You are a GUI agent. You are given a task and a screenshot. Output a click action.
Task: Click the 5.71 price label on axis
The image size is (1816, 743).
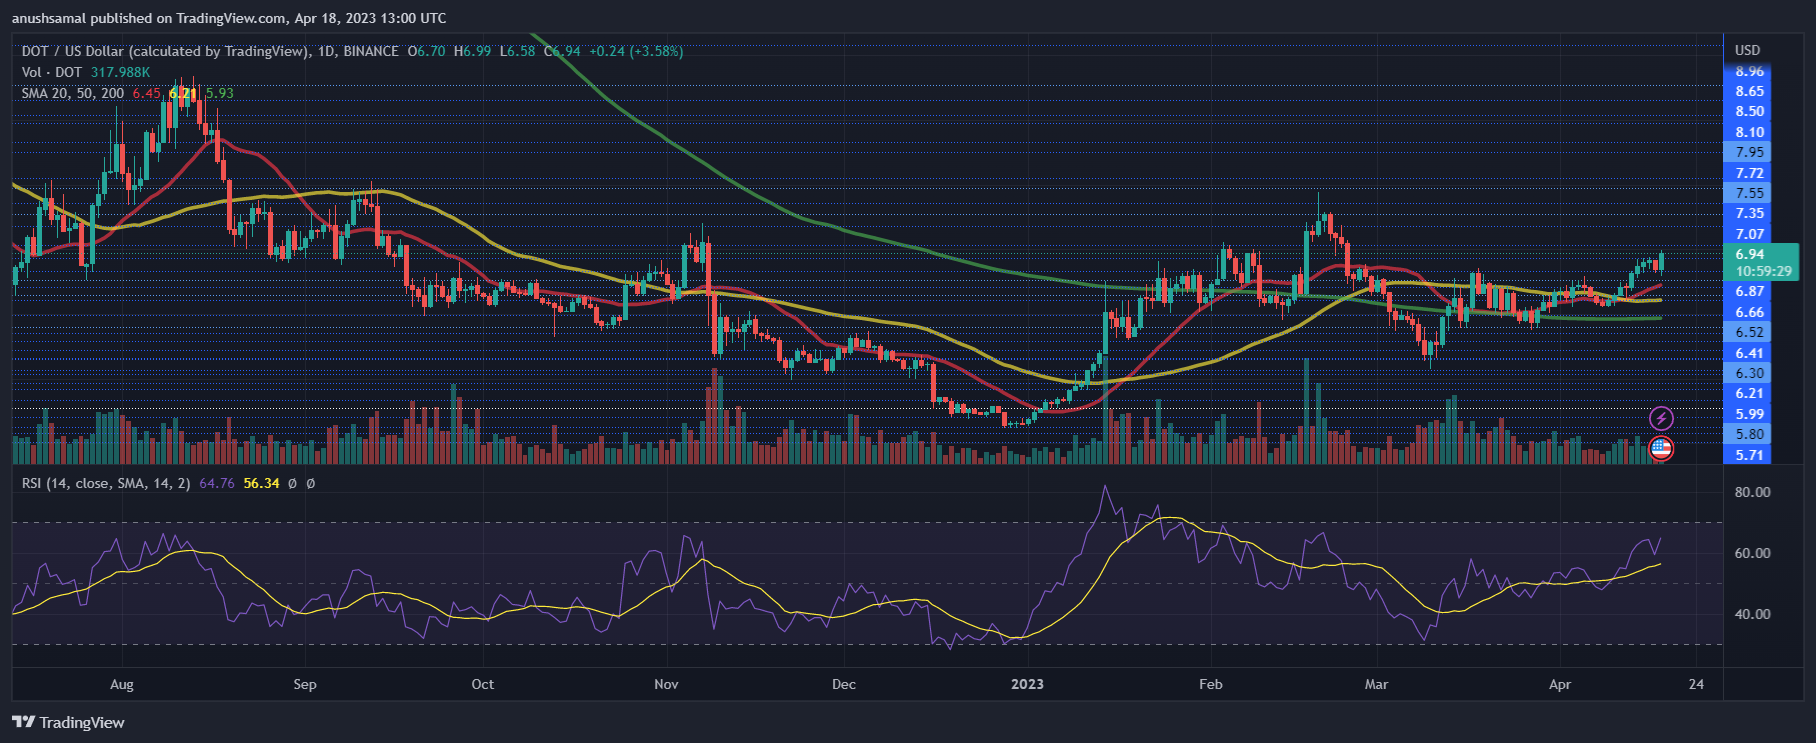[1749, 455]
